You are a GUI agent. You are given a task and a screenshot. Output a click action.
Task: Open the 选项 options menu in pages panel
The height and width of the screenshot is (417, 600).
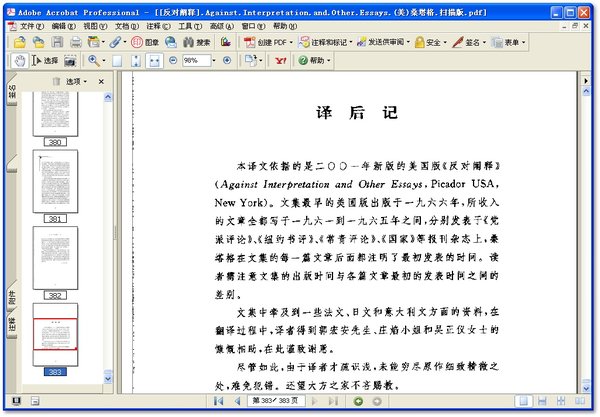(x=76, y=81)
